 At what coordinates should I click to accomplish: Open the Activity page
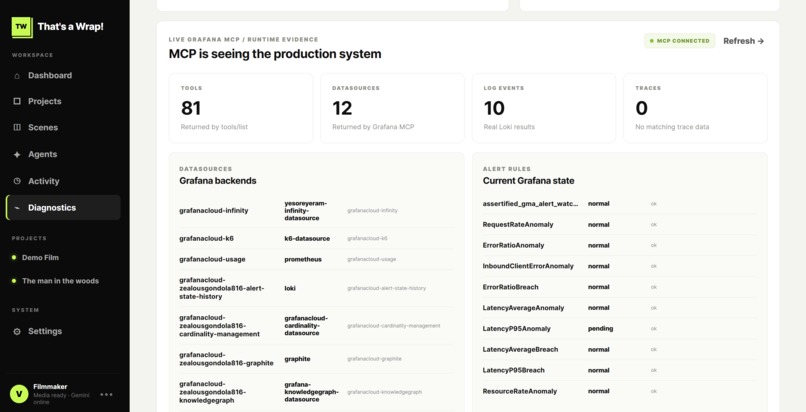(x=44, y=181)
